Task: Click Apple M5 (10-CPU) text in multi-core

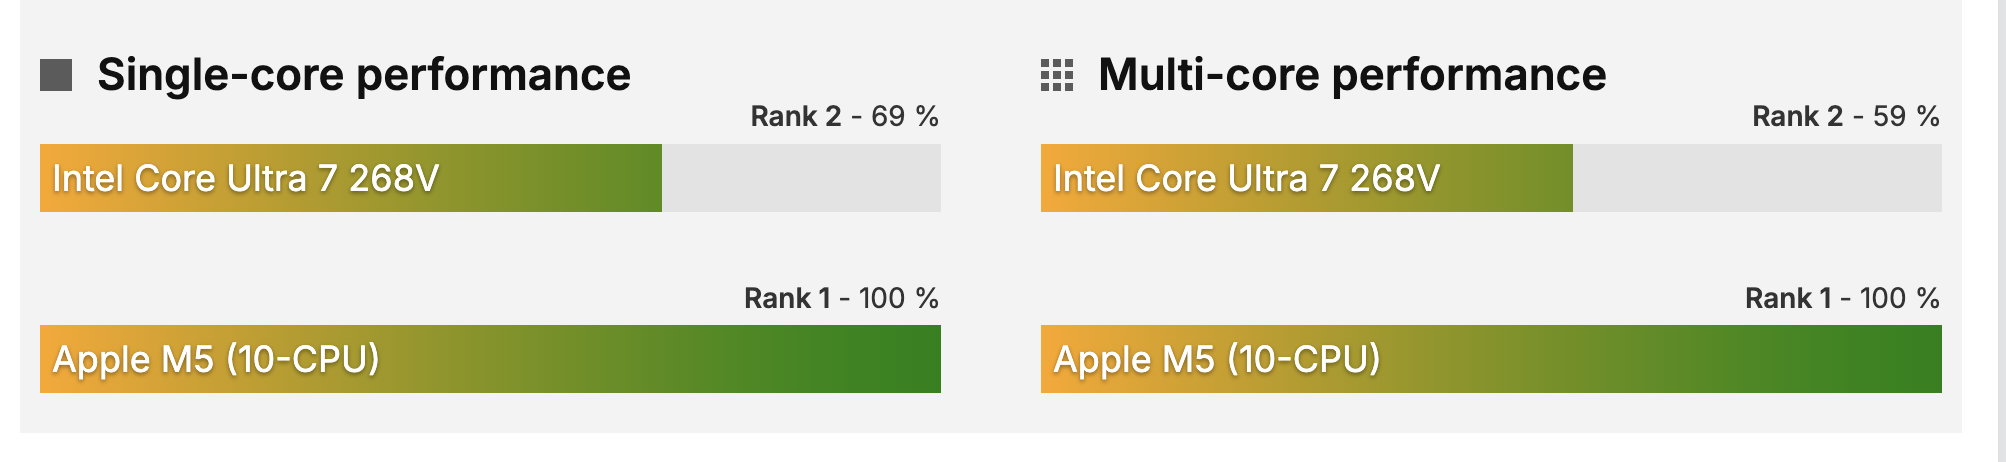Action: (1217, 359)
